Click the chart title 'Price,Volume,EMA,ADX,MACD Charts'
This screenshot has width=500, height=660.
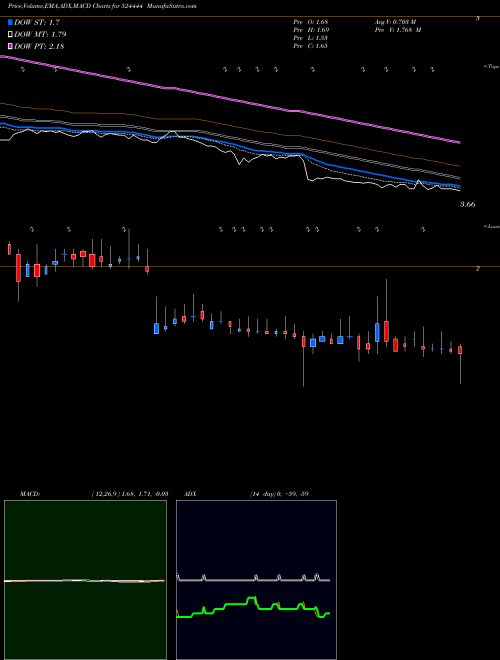pyautogui.click(x=61, y=7)
